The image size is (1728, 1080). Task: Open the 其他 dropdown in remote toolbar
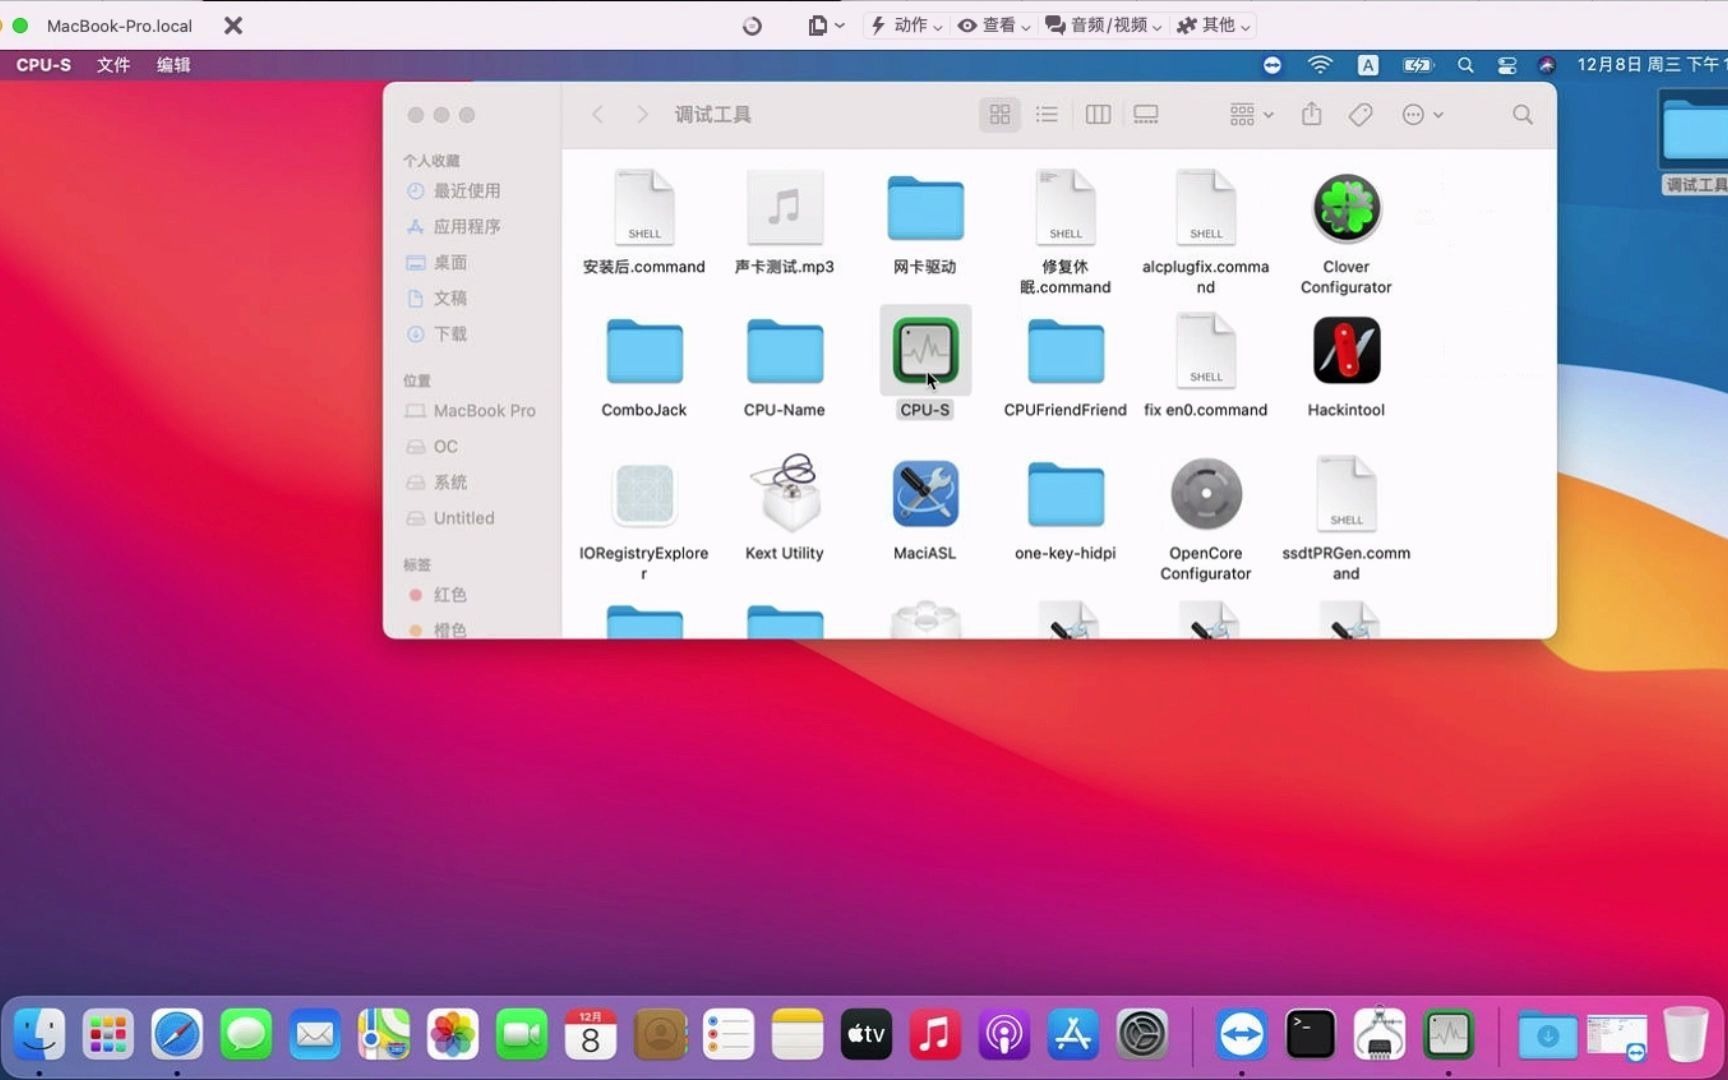click(1214, 25)
